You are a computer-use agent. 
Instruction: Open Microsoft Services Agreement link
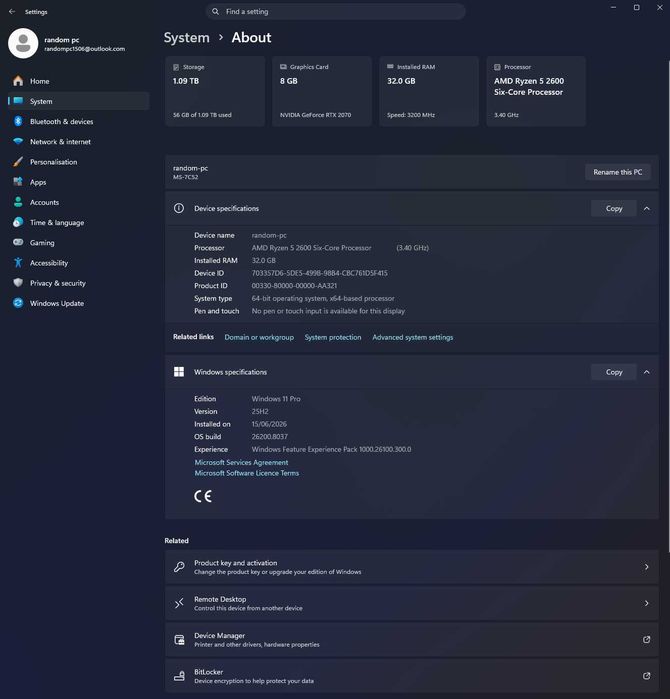coord(241,462)
